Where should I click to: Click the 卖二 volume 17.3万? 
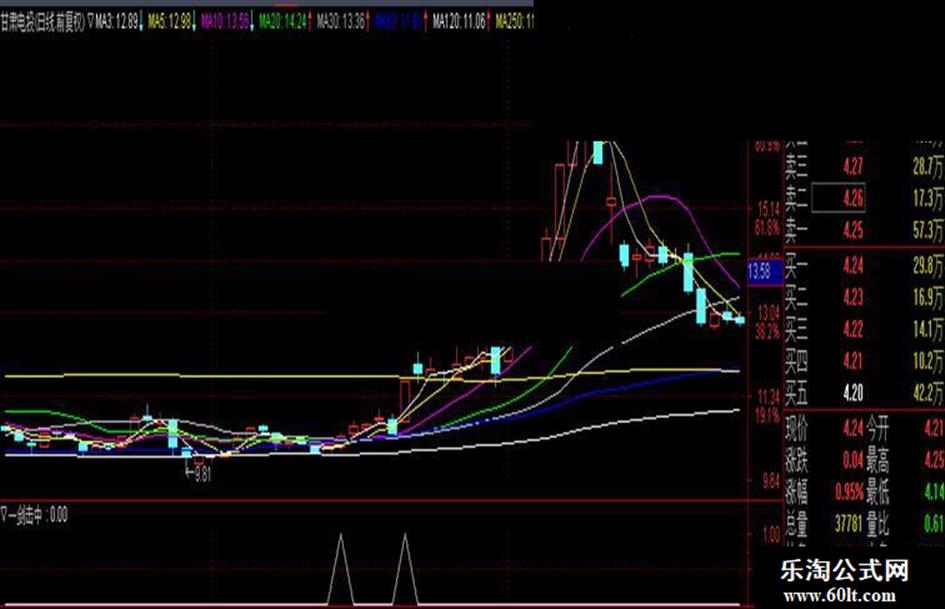pos(928,198)
